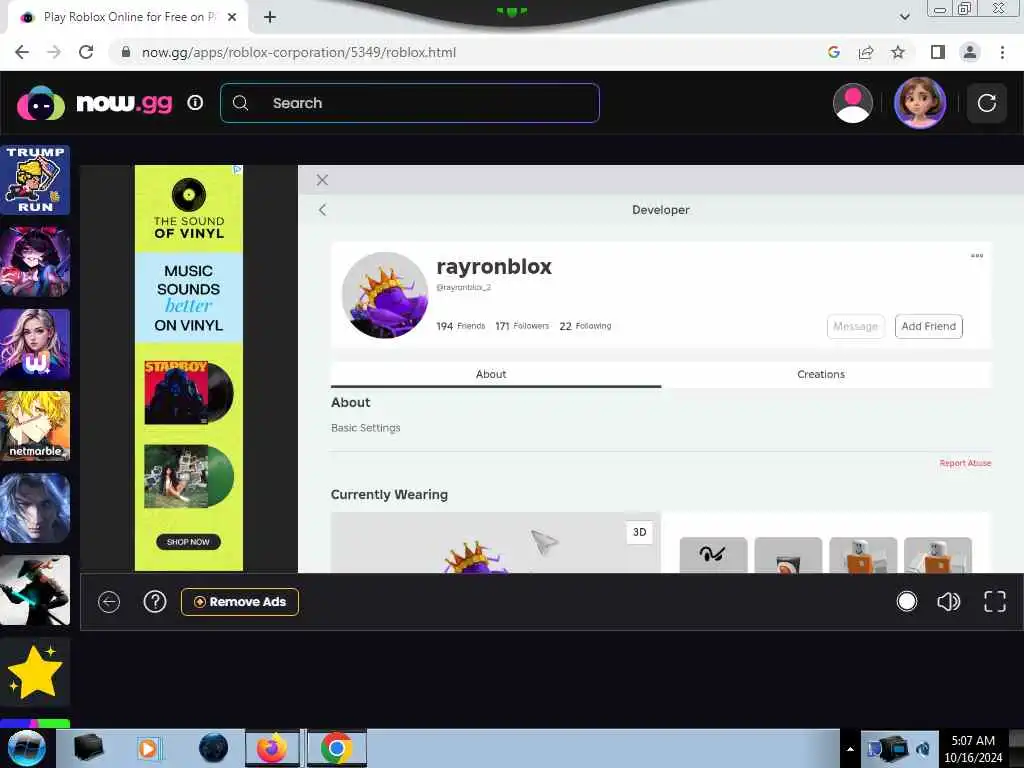1024x768 pixels.
Task: Click the now.gg logo
Action: pos(95,103)
